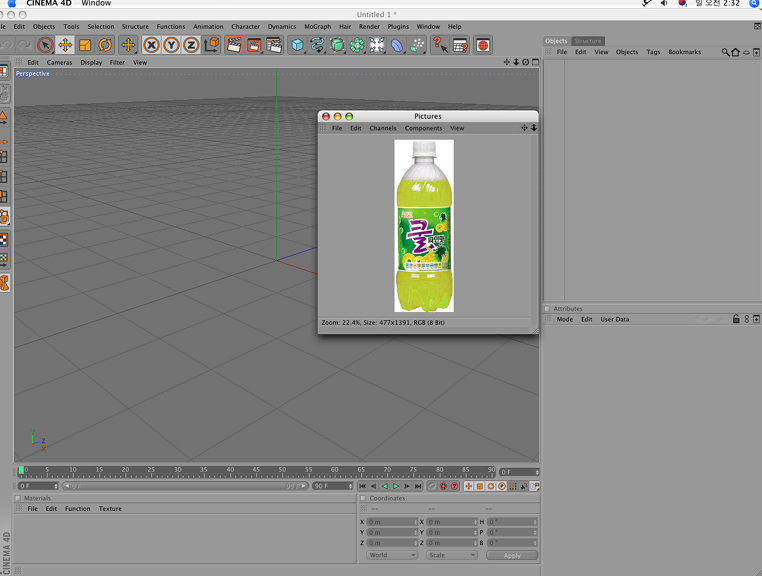Render the active view
The width and height of the screenshot is (762, 576).
click(234, 45)
